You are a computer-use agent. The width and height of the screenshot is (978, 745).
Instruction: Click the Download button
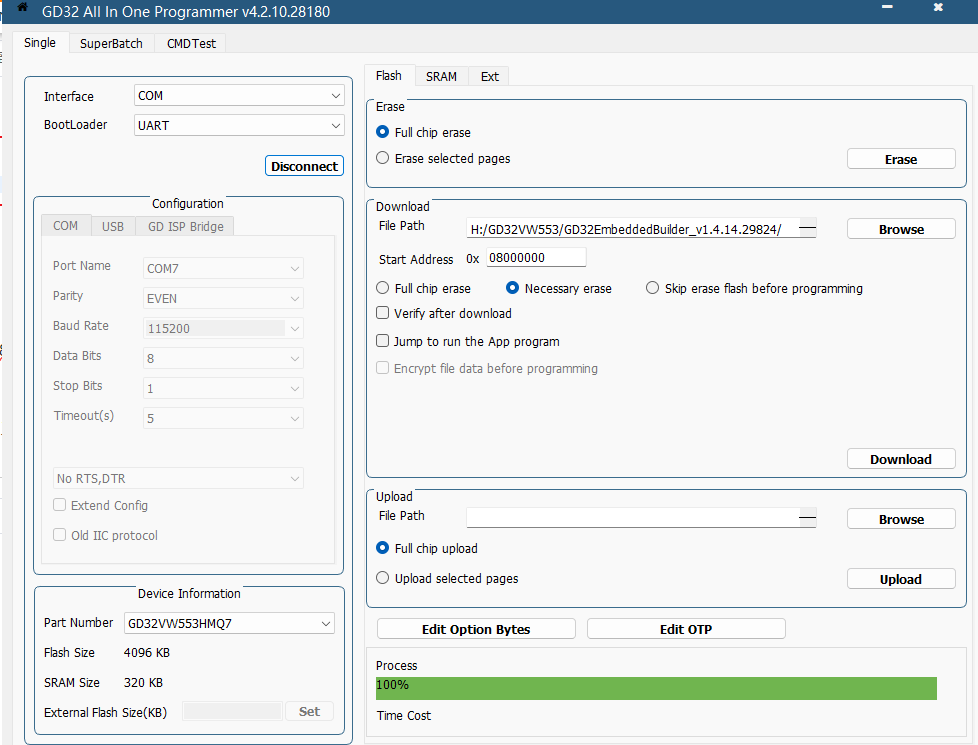point(900,459)
